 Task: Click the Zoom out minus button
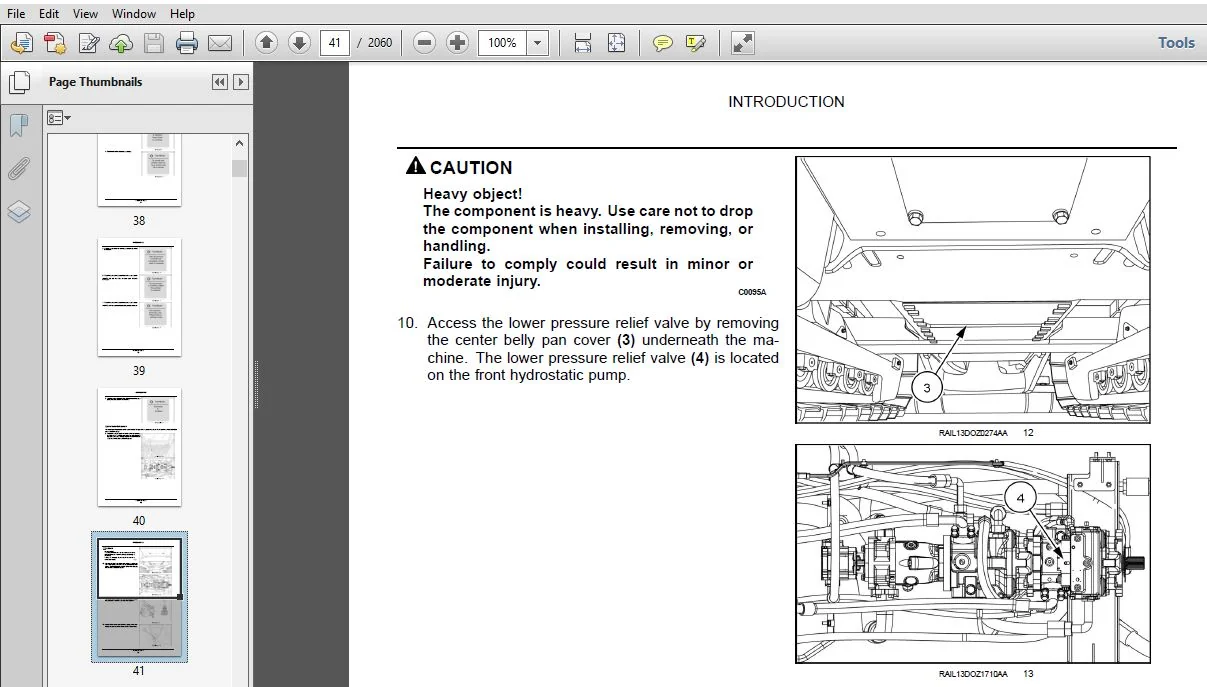pyautogui.click(x=424, y=43)
